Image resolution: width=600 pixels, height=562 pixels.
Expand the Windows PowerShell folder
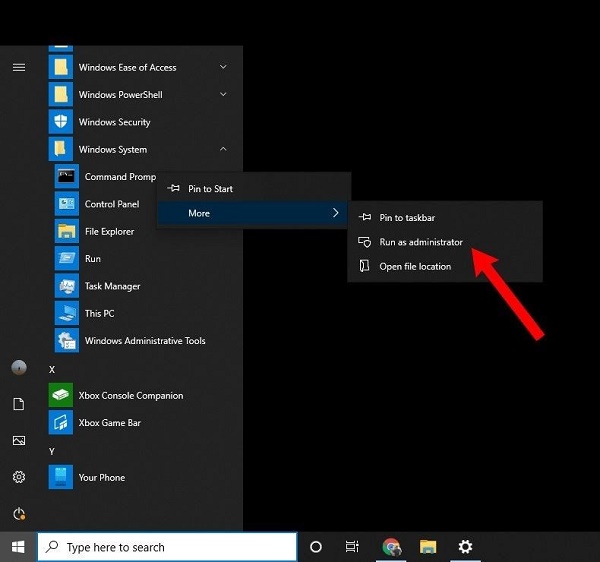tap(223, 95)
